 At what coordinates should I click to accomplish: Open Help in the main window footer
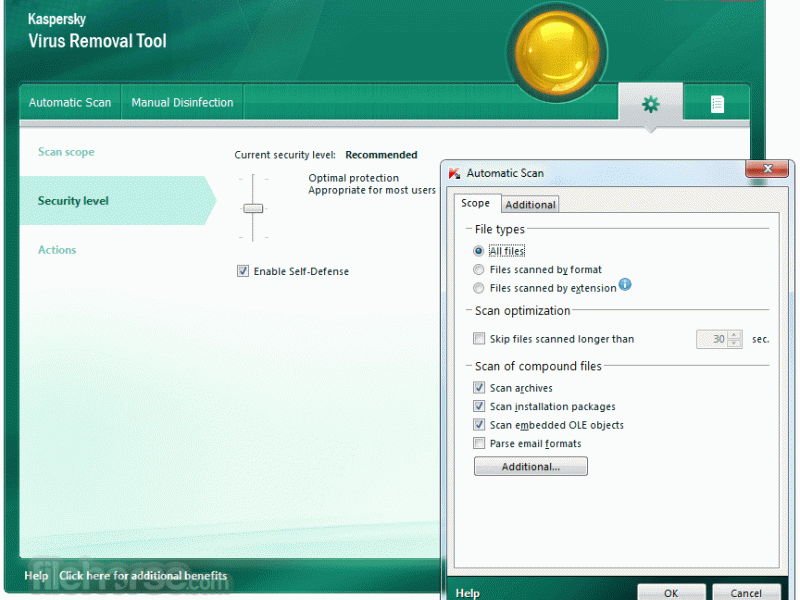click(36, 576)
